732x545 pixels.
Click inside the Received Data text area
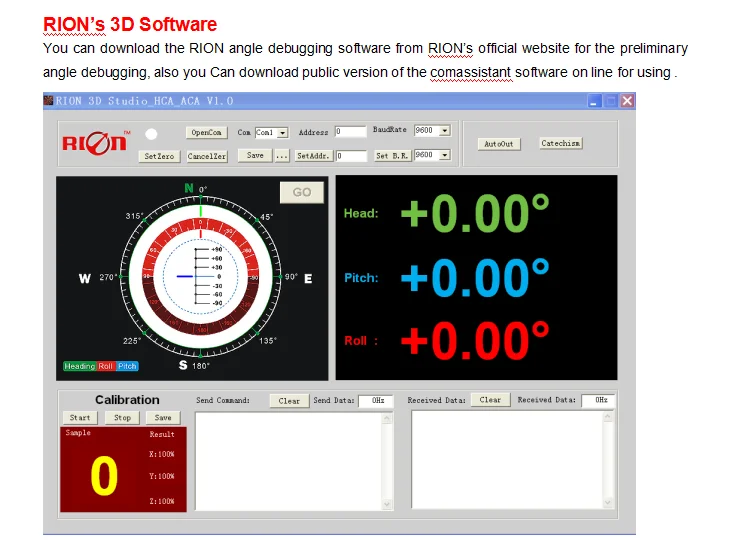[507, 460]
